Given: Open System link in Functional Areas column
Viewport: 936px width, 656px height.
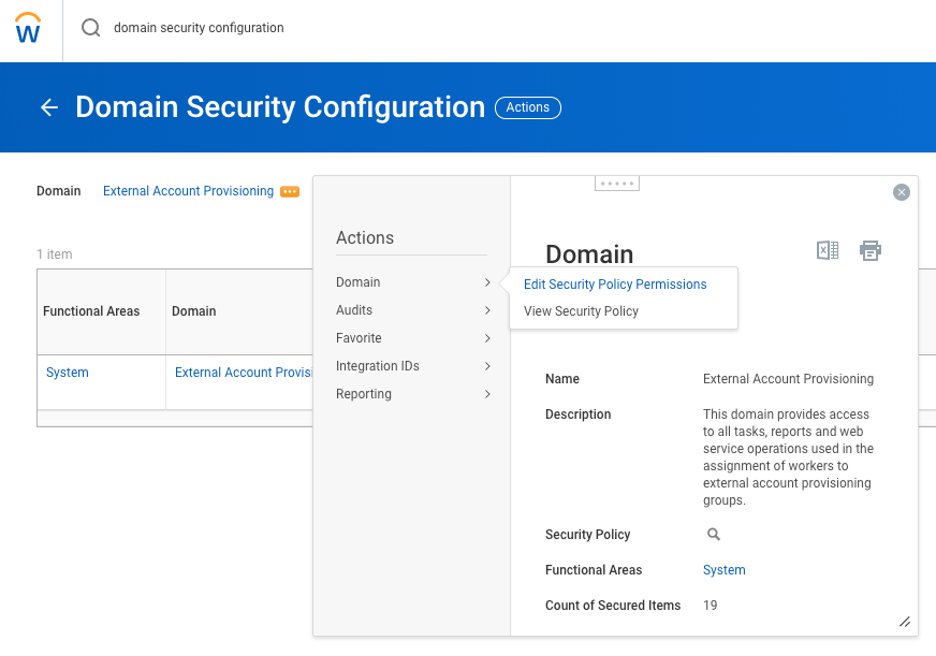Looking at the screenshot, I should pyautogui.click(x=67, y=373).
